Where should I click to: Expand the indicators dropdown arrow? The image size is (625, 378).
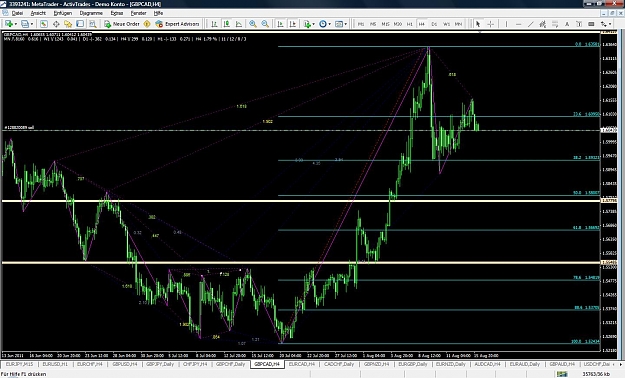tap(313, 24)
